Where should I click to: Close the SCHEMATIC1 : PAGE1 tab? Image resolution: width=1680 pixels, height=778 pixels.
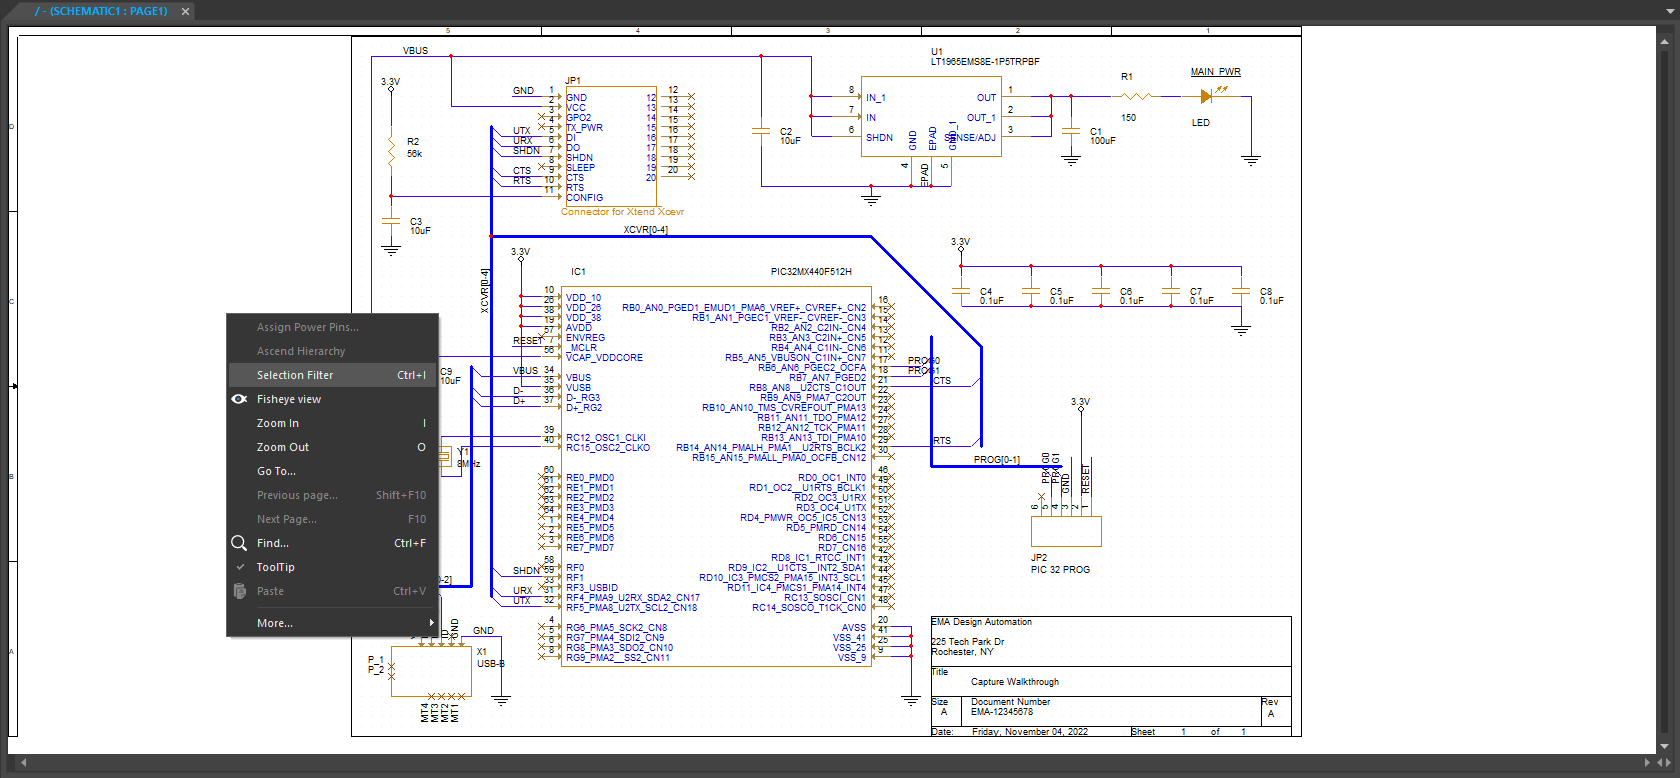[x=185, y=11]
